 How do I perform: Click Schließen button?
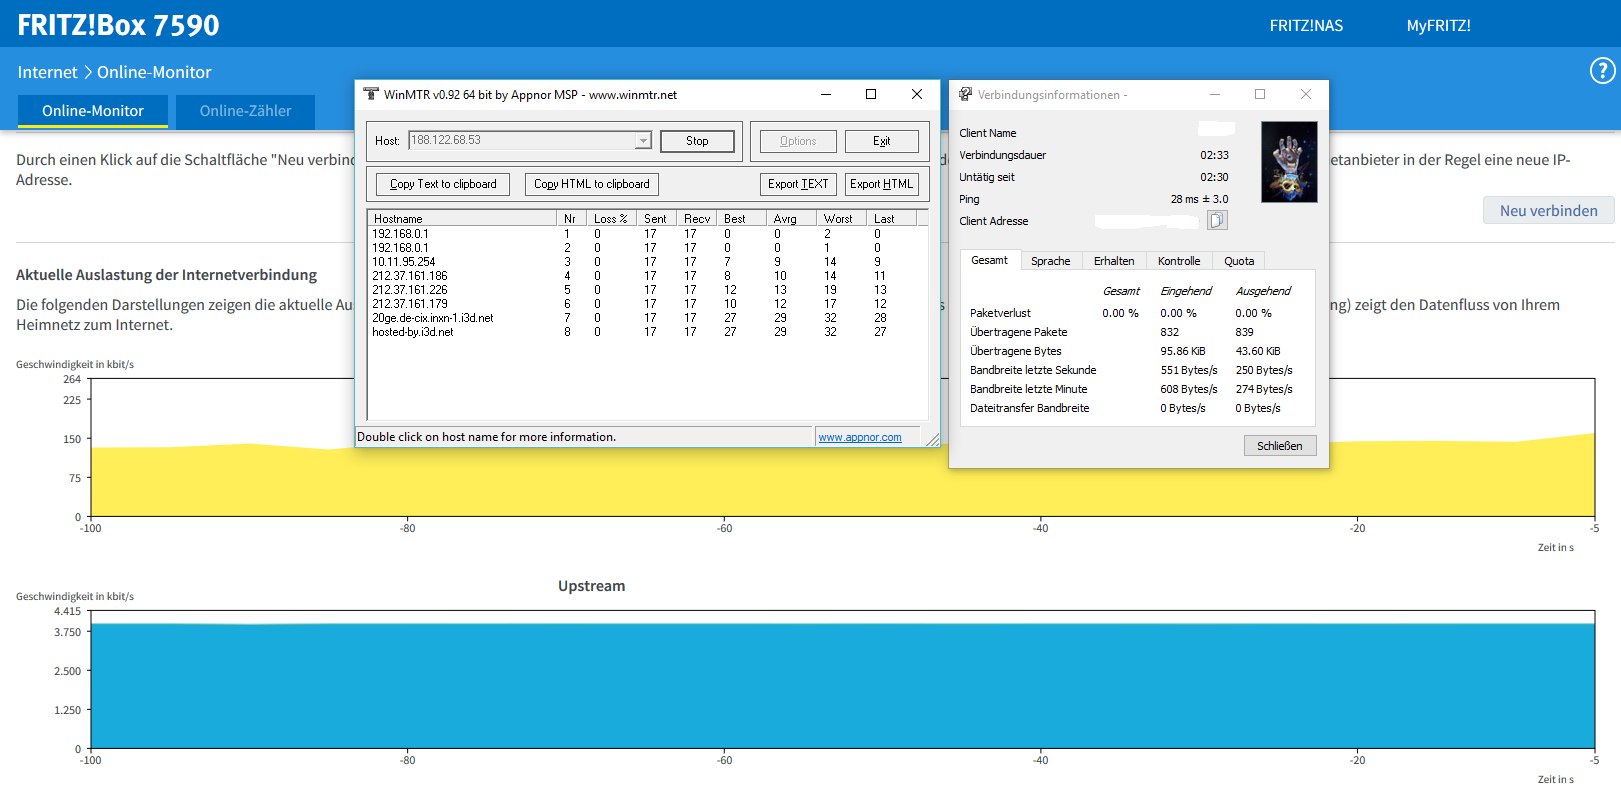1280,446
